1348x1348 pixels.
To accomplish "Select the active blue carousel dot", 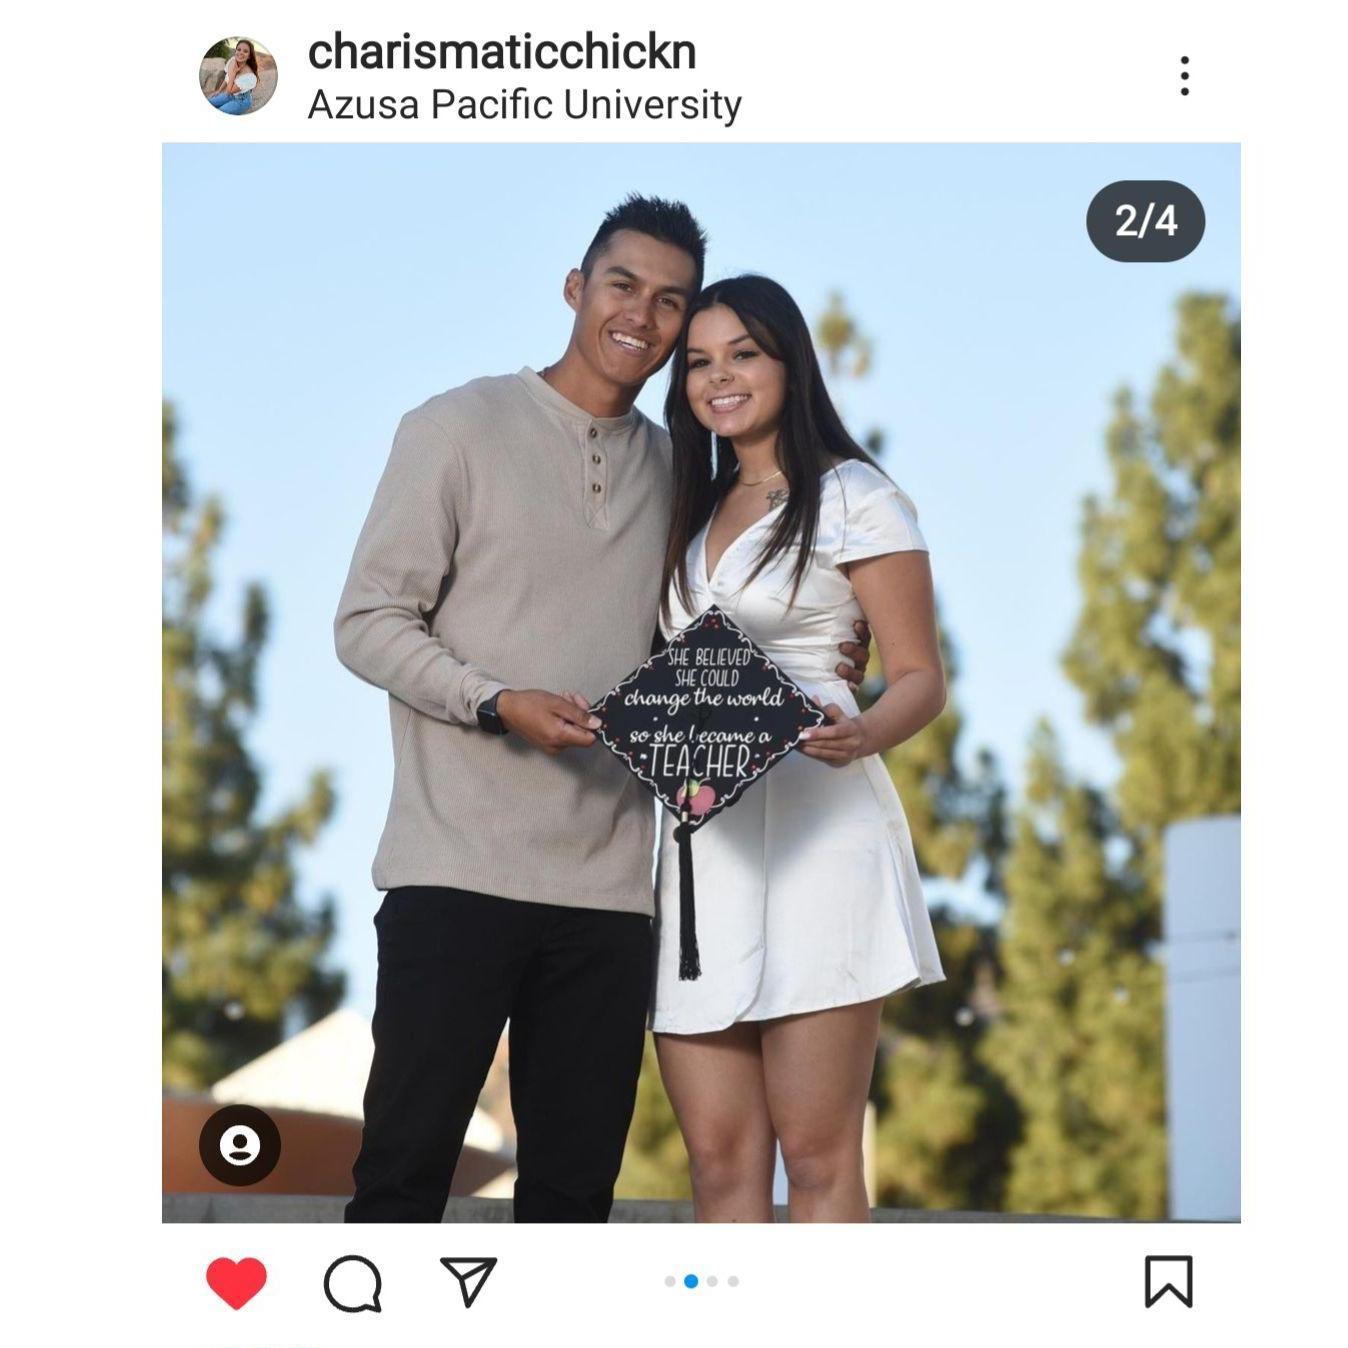I will point(691,1281).
